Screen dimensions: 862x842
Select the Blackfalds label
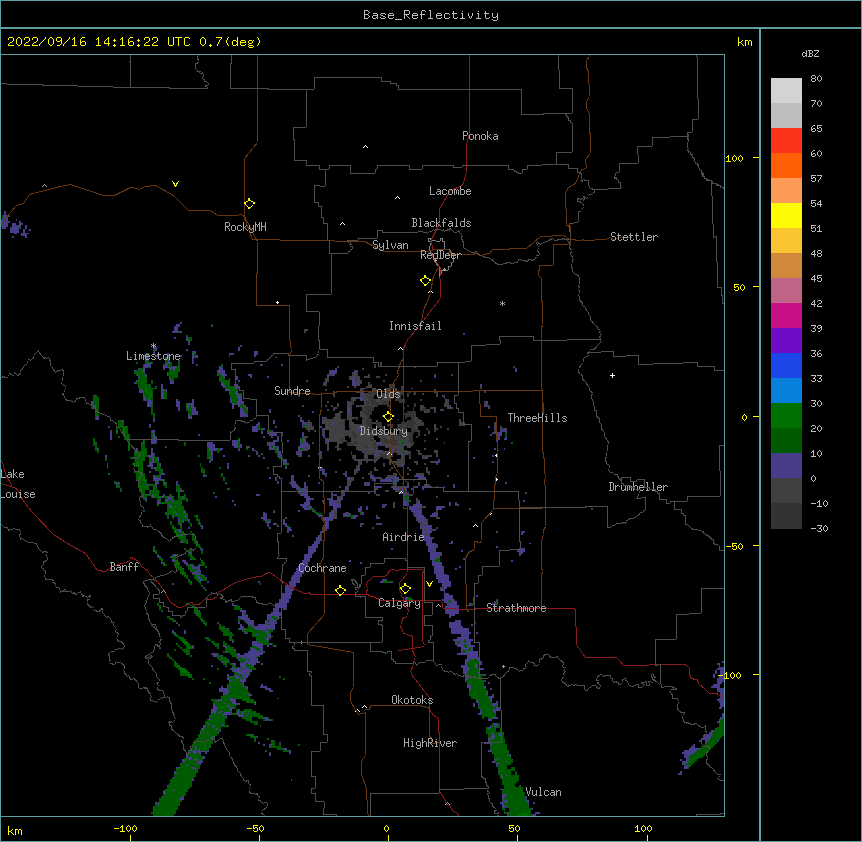click(441, 223)
